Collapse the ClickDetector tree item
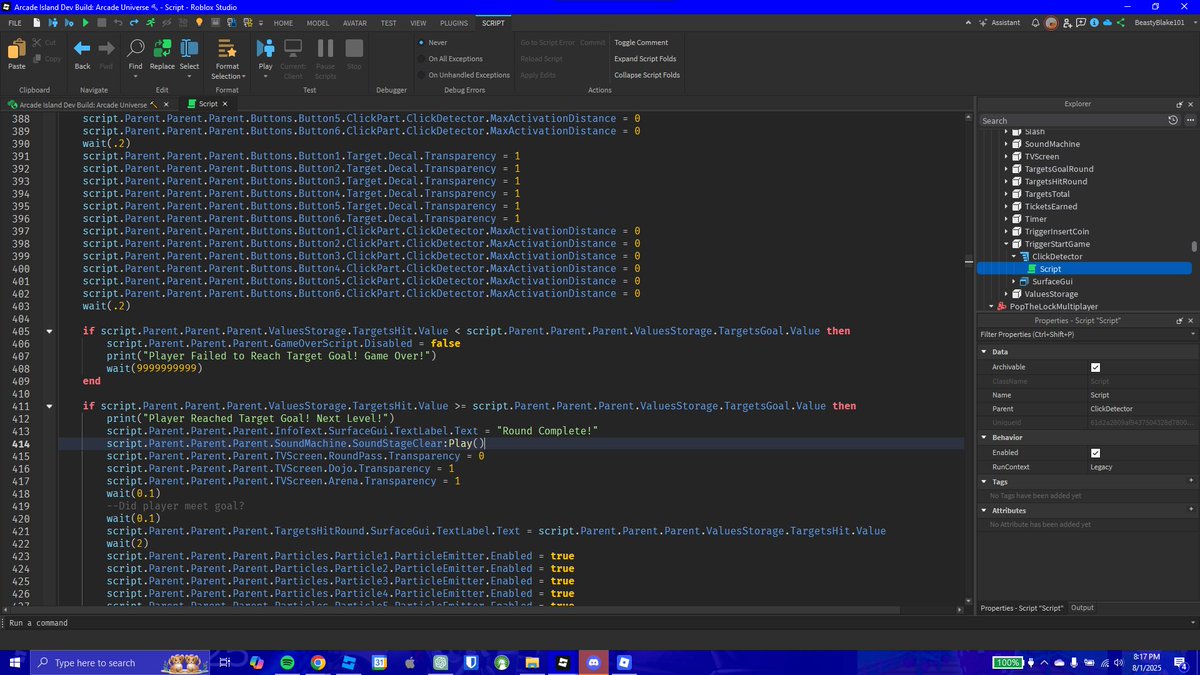The width and height of the screenshot is (1200, 675). pyautogui.click(x=1015, y=256)
